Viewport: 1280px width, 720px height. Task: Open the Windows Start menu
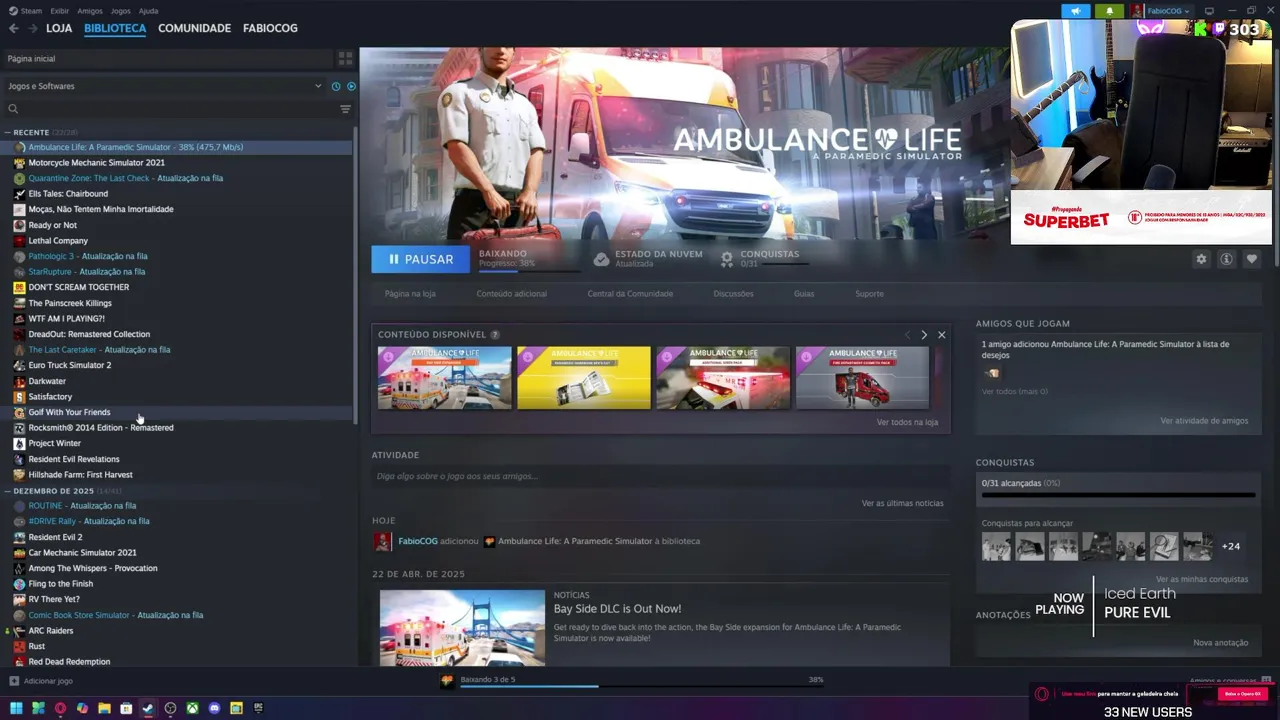click(x=16, y=708)
